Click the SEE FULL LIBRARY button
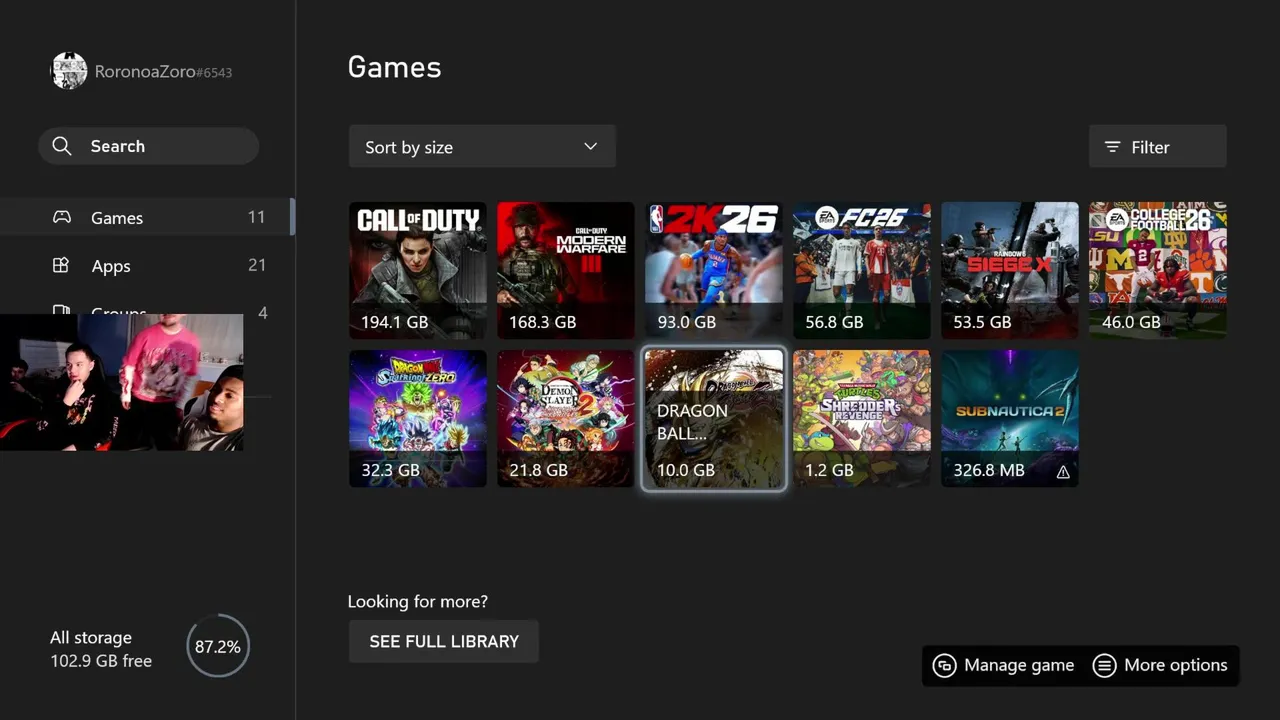Viewport: 1280px width, 720px height. pyautogui.click(x=444, y=641)
